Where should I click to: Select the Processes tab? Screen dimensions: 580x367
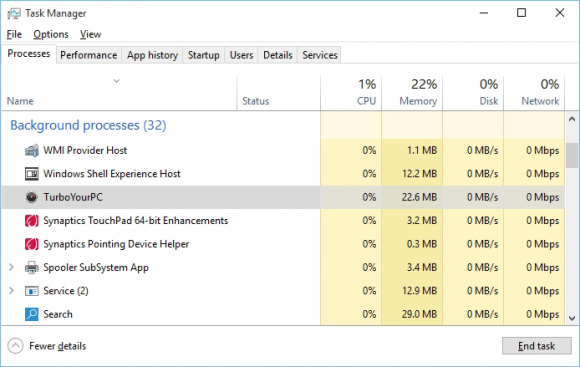pos(29,54)
